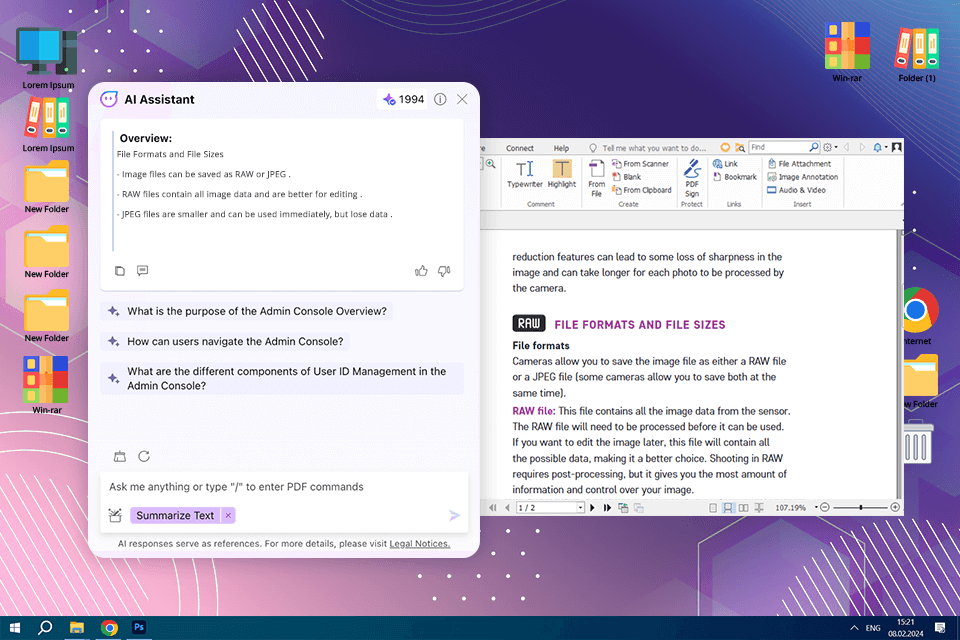960x640 pixels.
Task: Insert a Link
Action: point(726,164)
